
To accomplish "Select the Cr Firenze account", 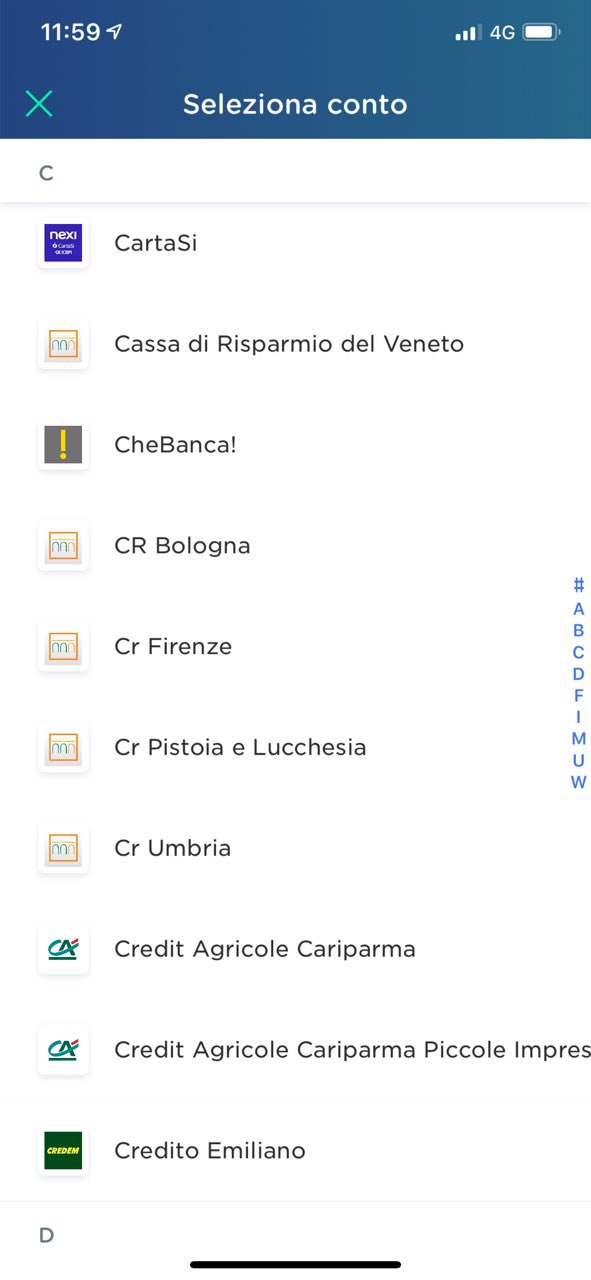I will click(295, 646).
